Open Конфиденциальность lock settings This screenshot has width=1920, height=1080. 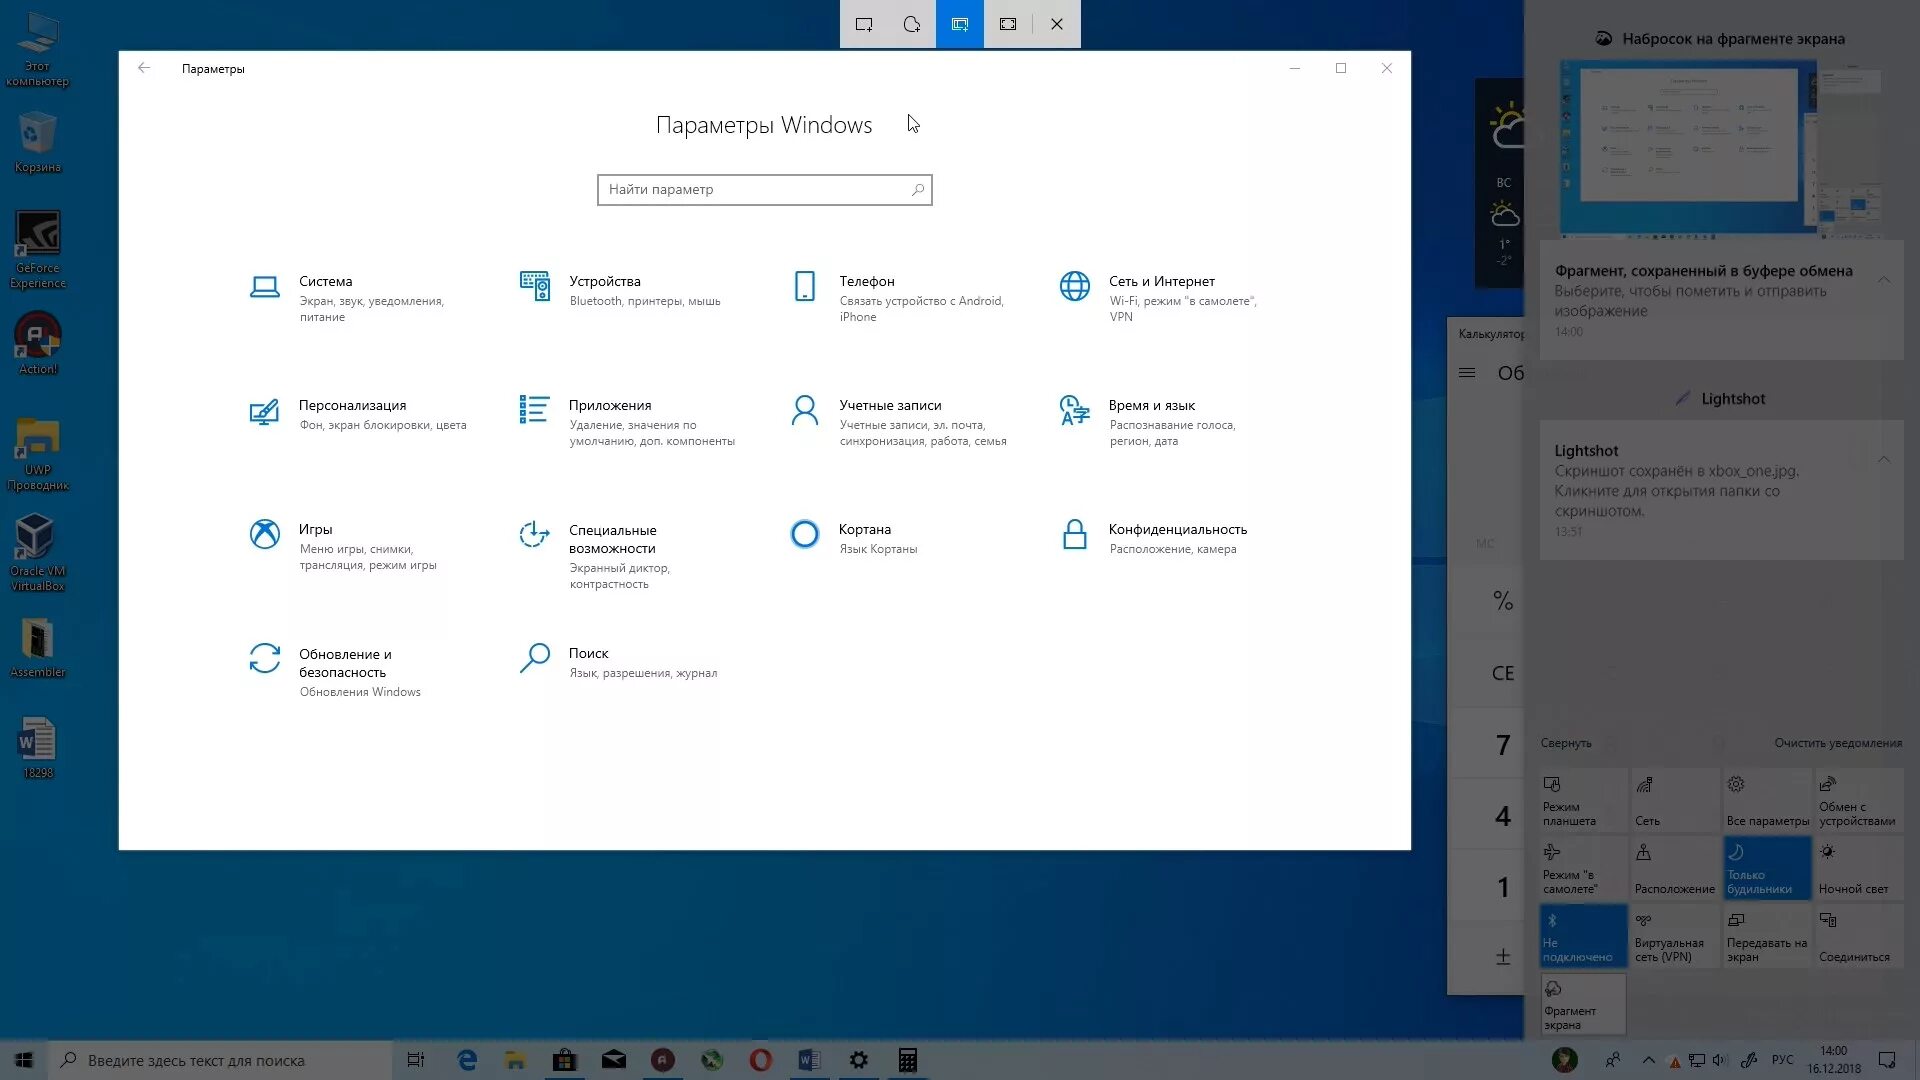[1176, 531]
